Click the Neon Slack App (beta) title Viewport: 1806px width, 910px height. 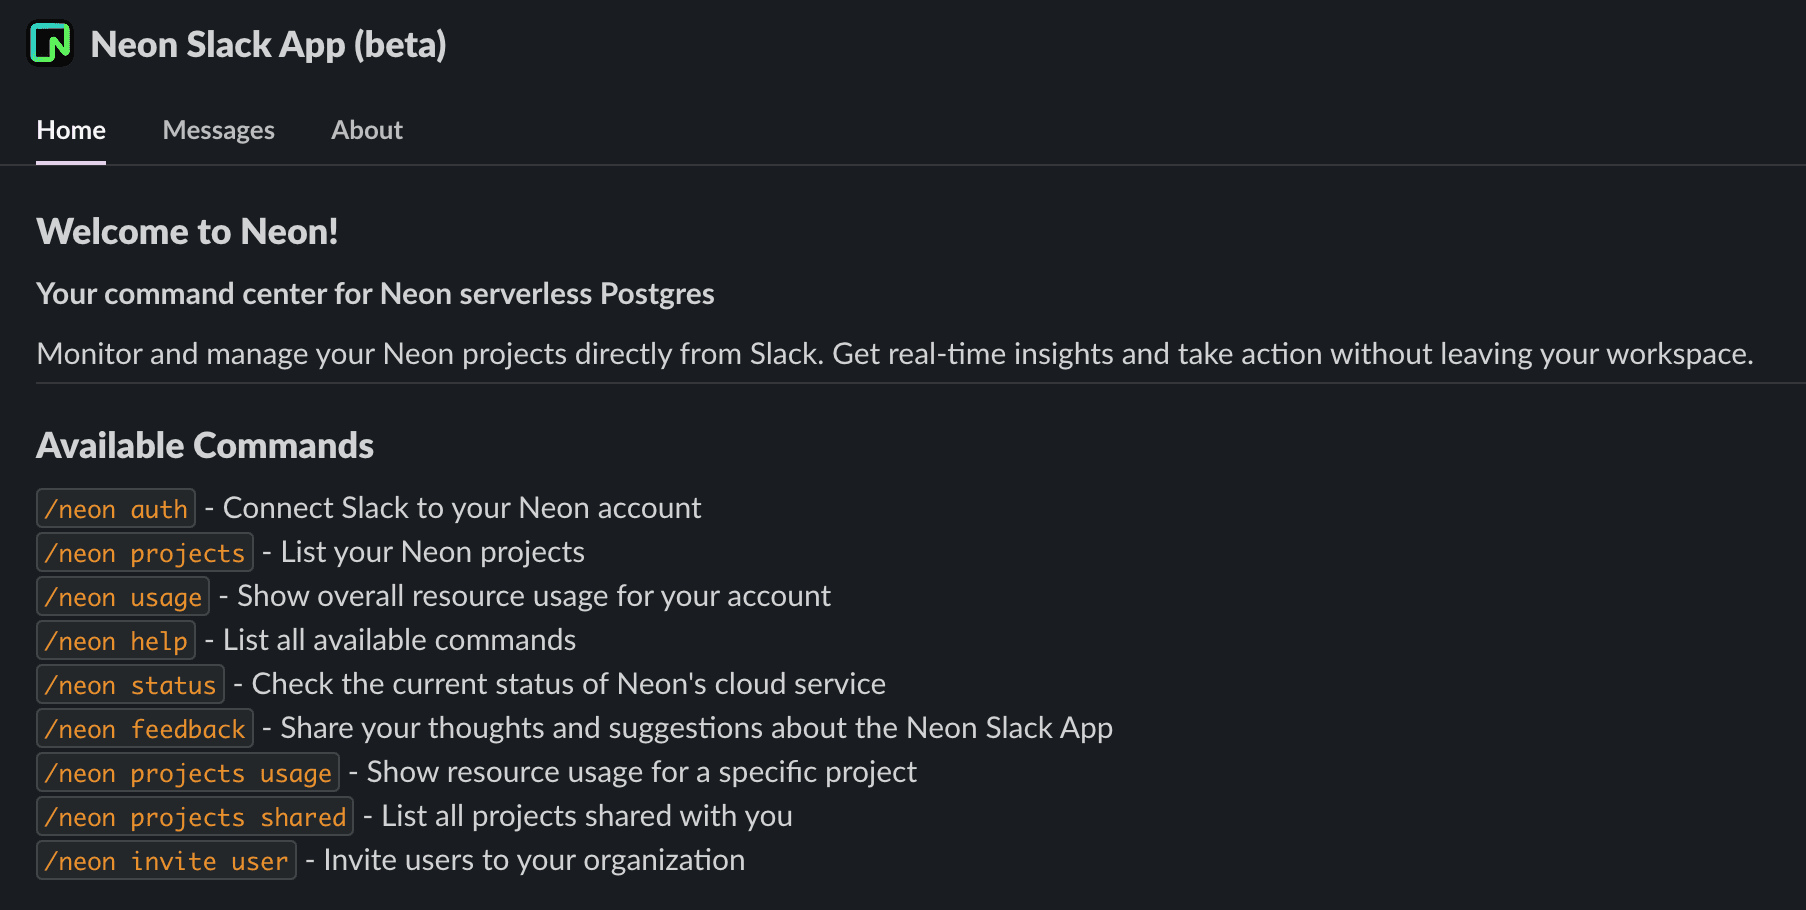268,44
